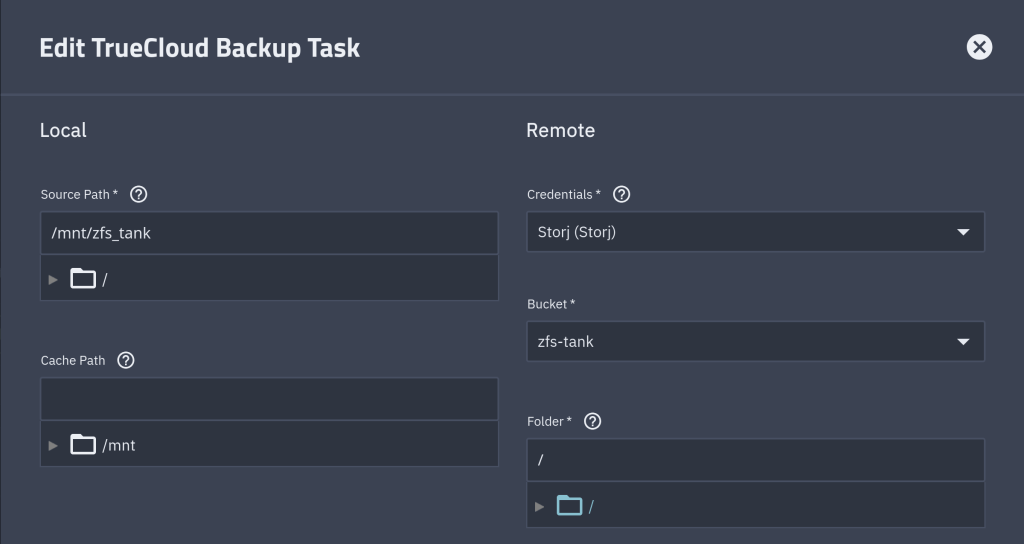Select root folder icon under Source Path
This screenshot has height=544, width=1024.
(83, 279)
